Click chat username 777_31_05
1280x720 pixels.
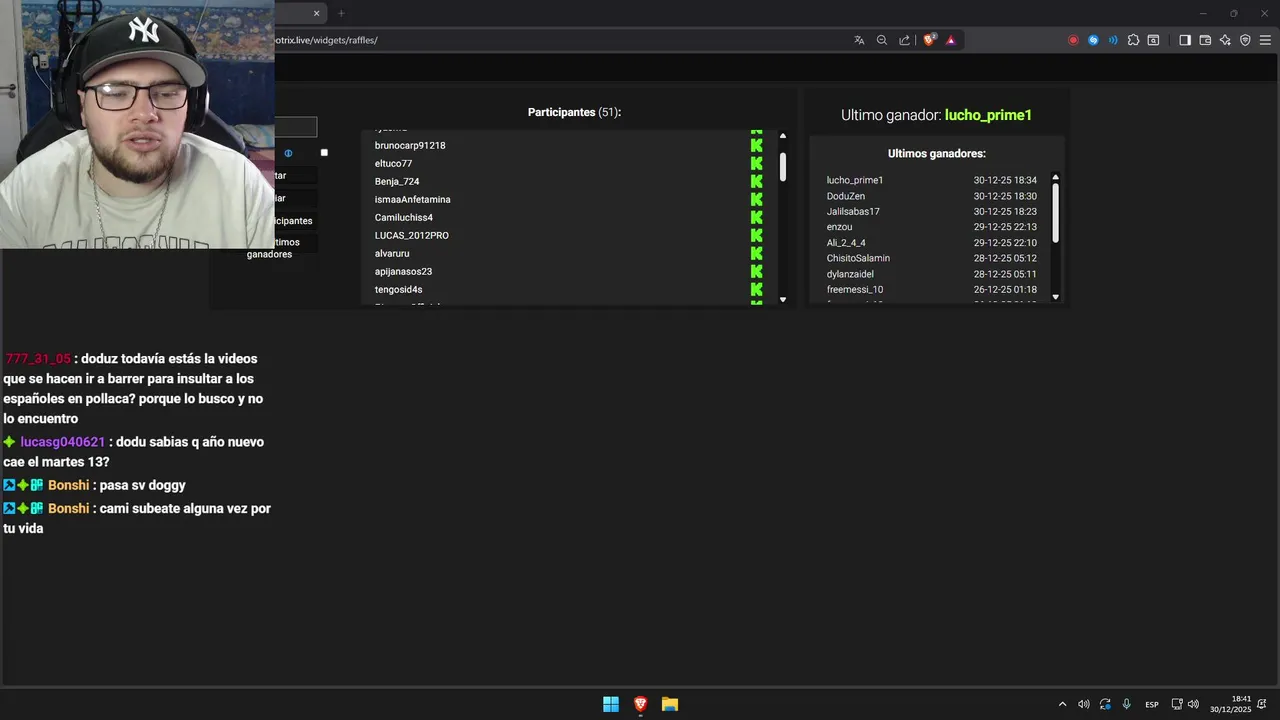tap(38, 359)
